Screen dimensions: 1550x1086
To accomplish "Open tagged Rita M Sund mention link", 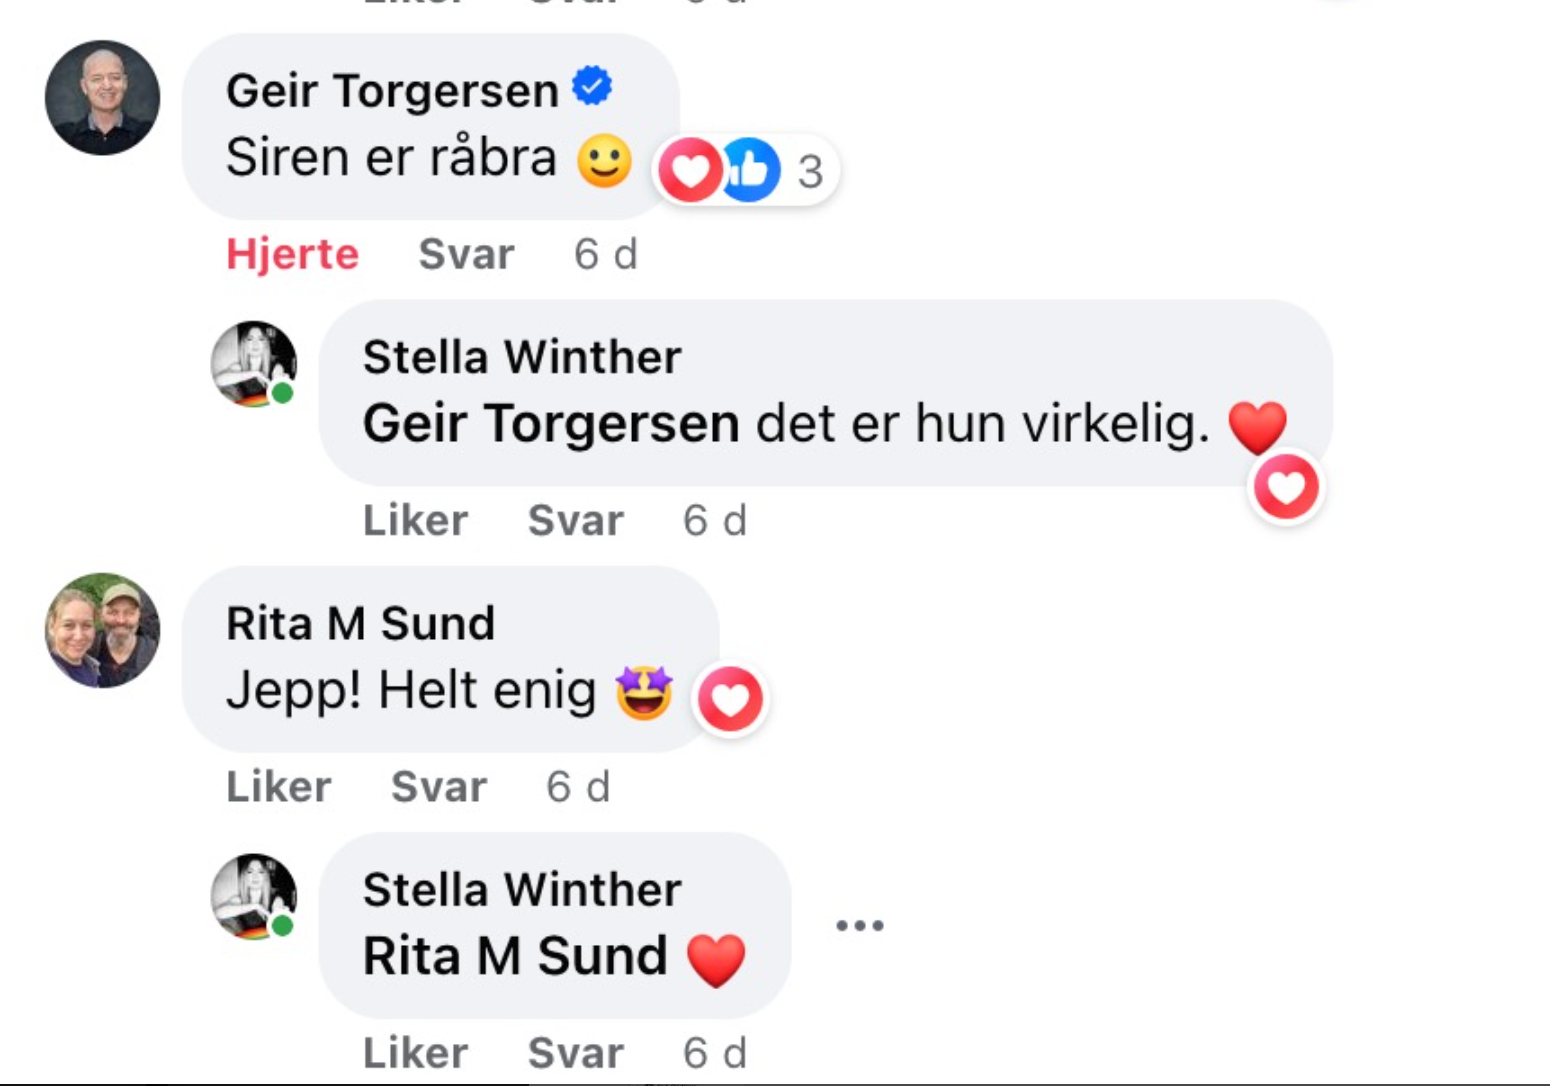I will pyautogui.click(x=515, y=956).
